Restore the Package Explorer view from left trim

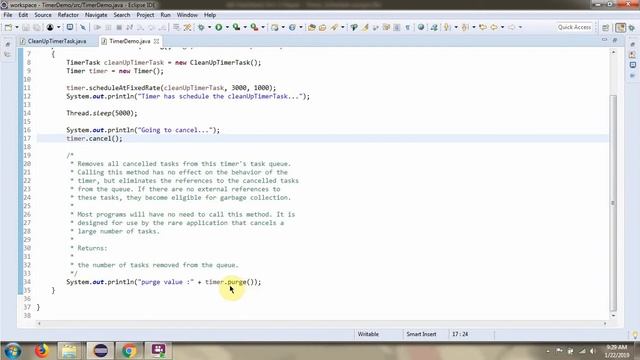[8, 44]
